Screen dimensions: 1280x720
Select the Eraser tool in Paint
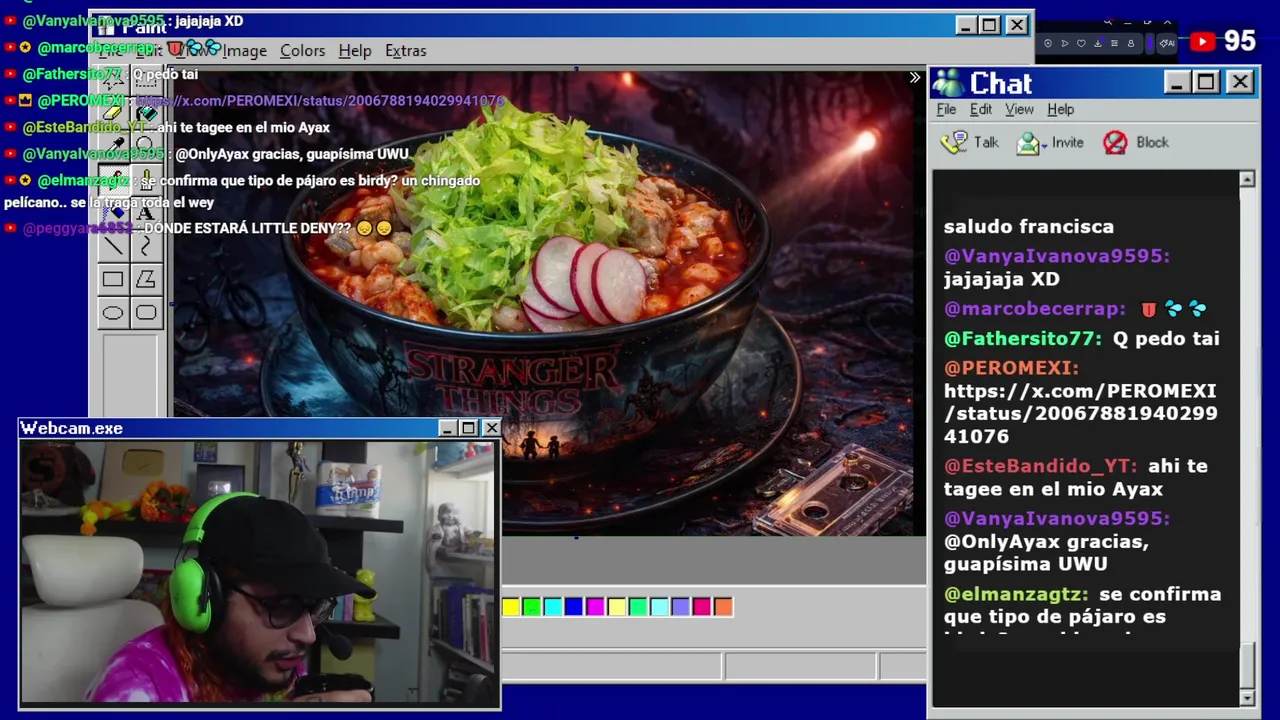click(113, 112)
